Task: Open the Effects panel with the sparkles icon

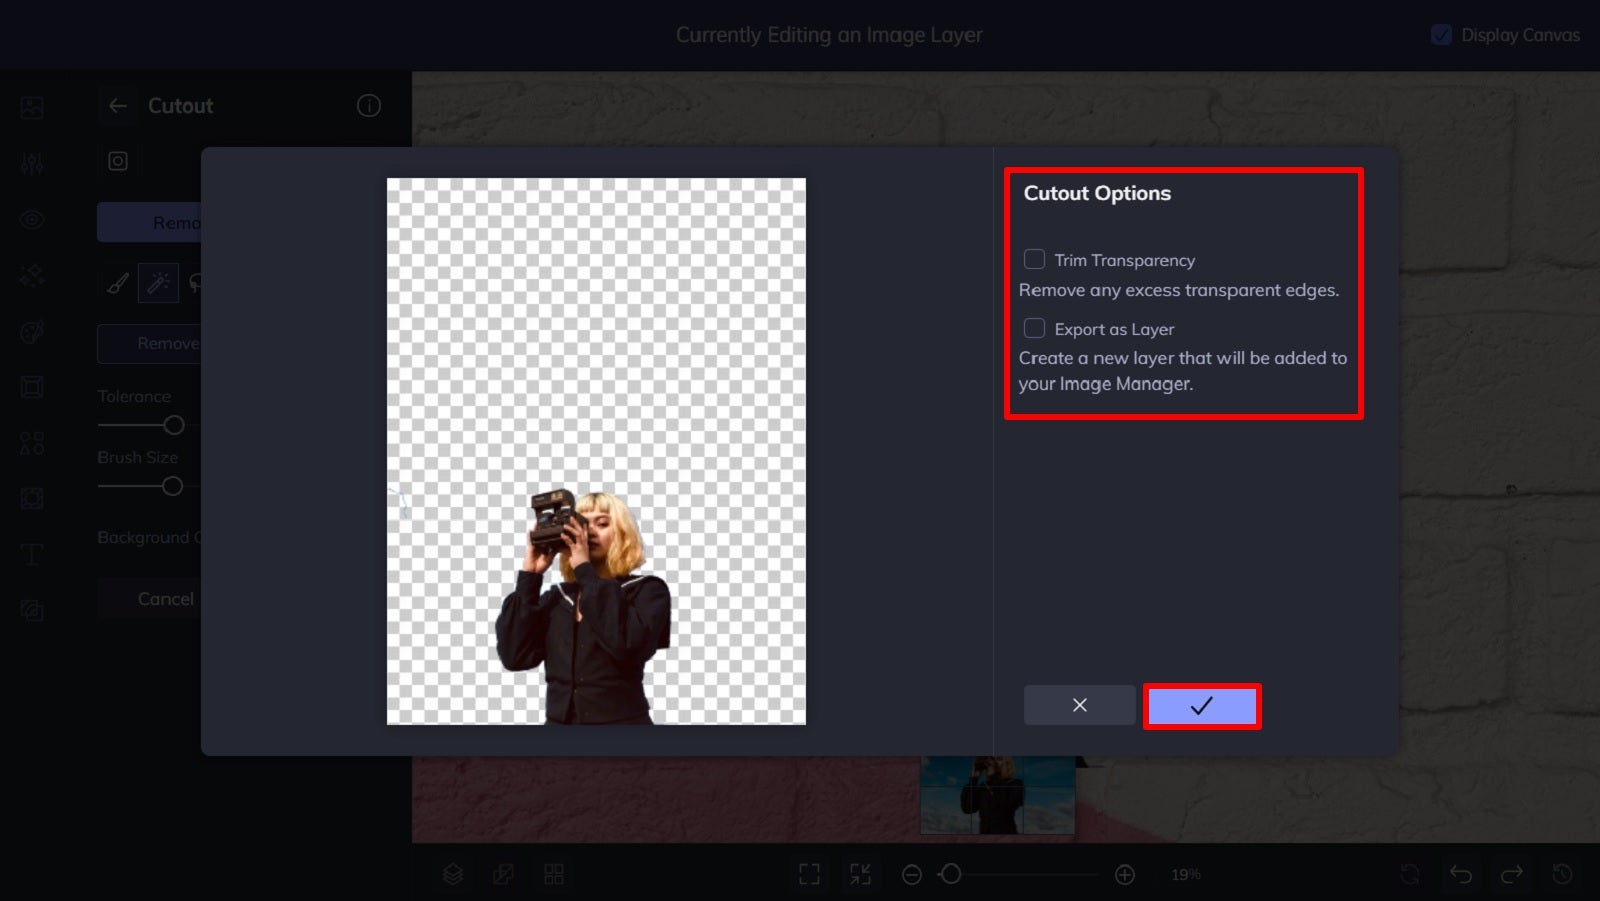Action: [31, 275]
